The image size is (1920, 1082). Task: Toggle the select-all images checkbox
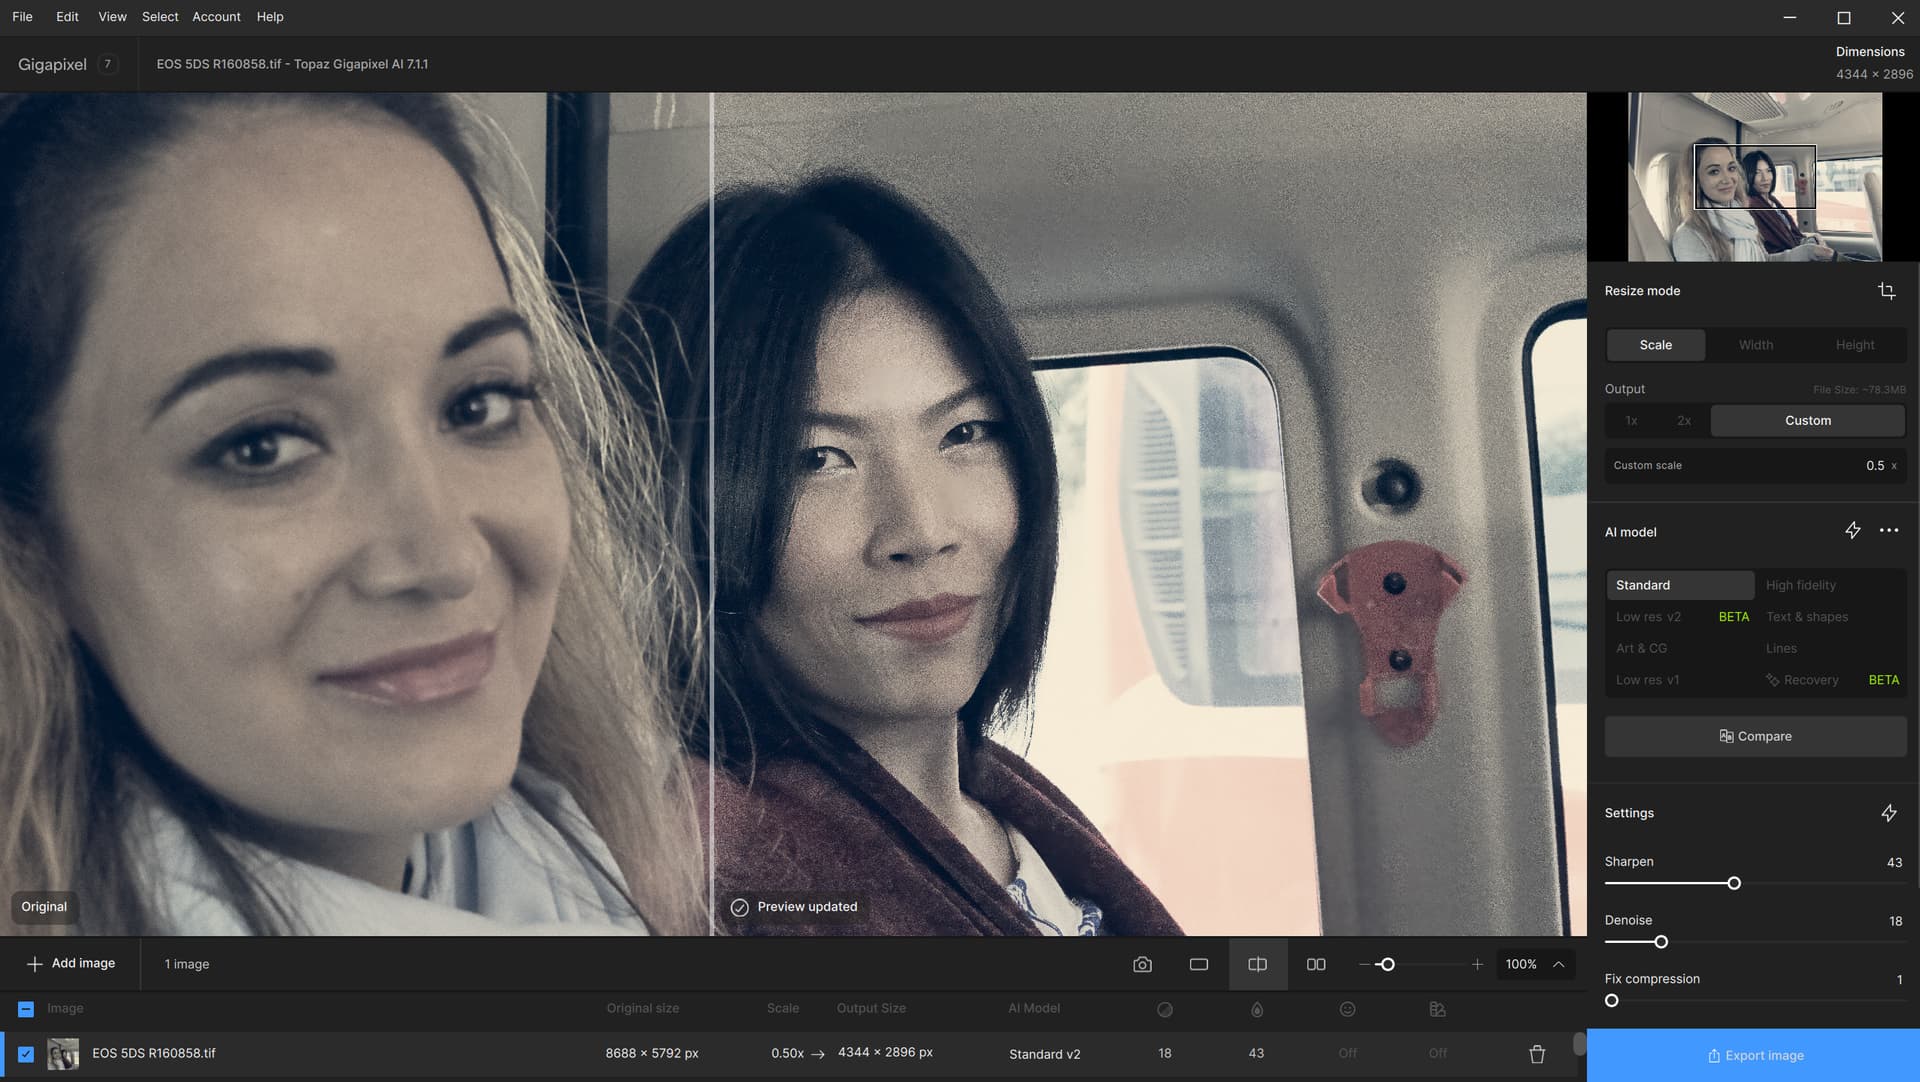[27, 1008]
